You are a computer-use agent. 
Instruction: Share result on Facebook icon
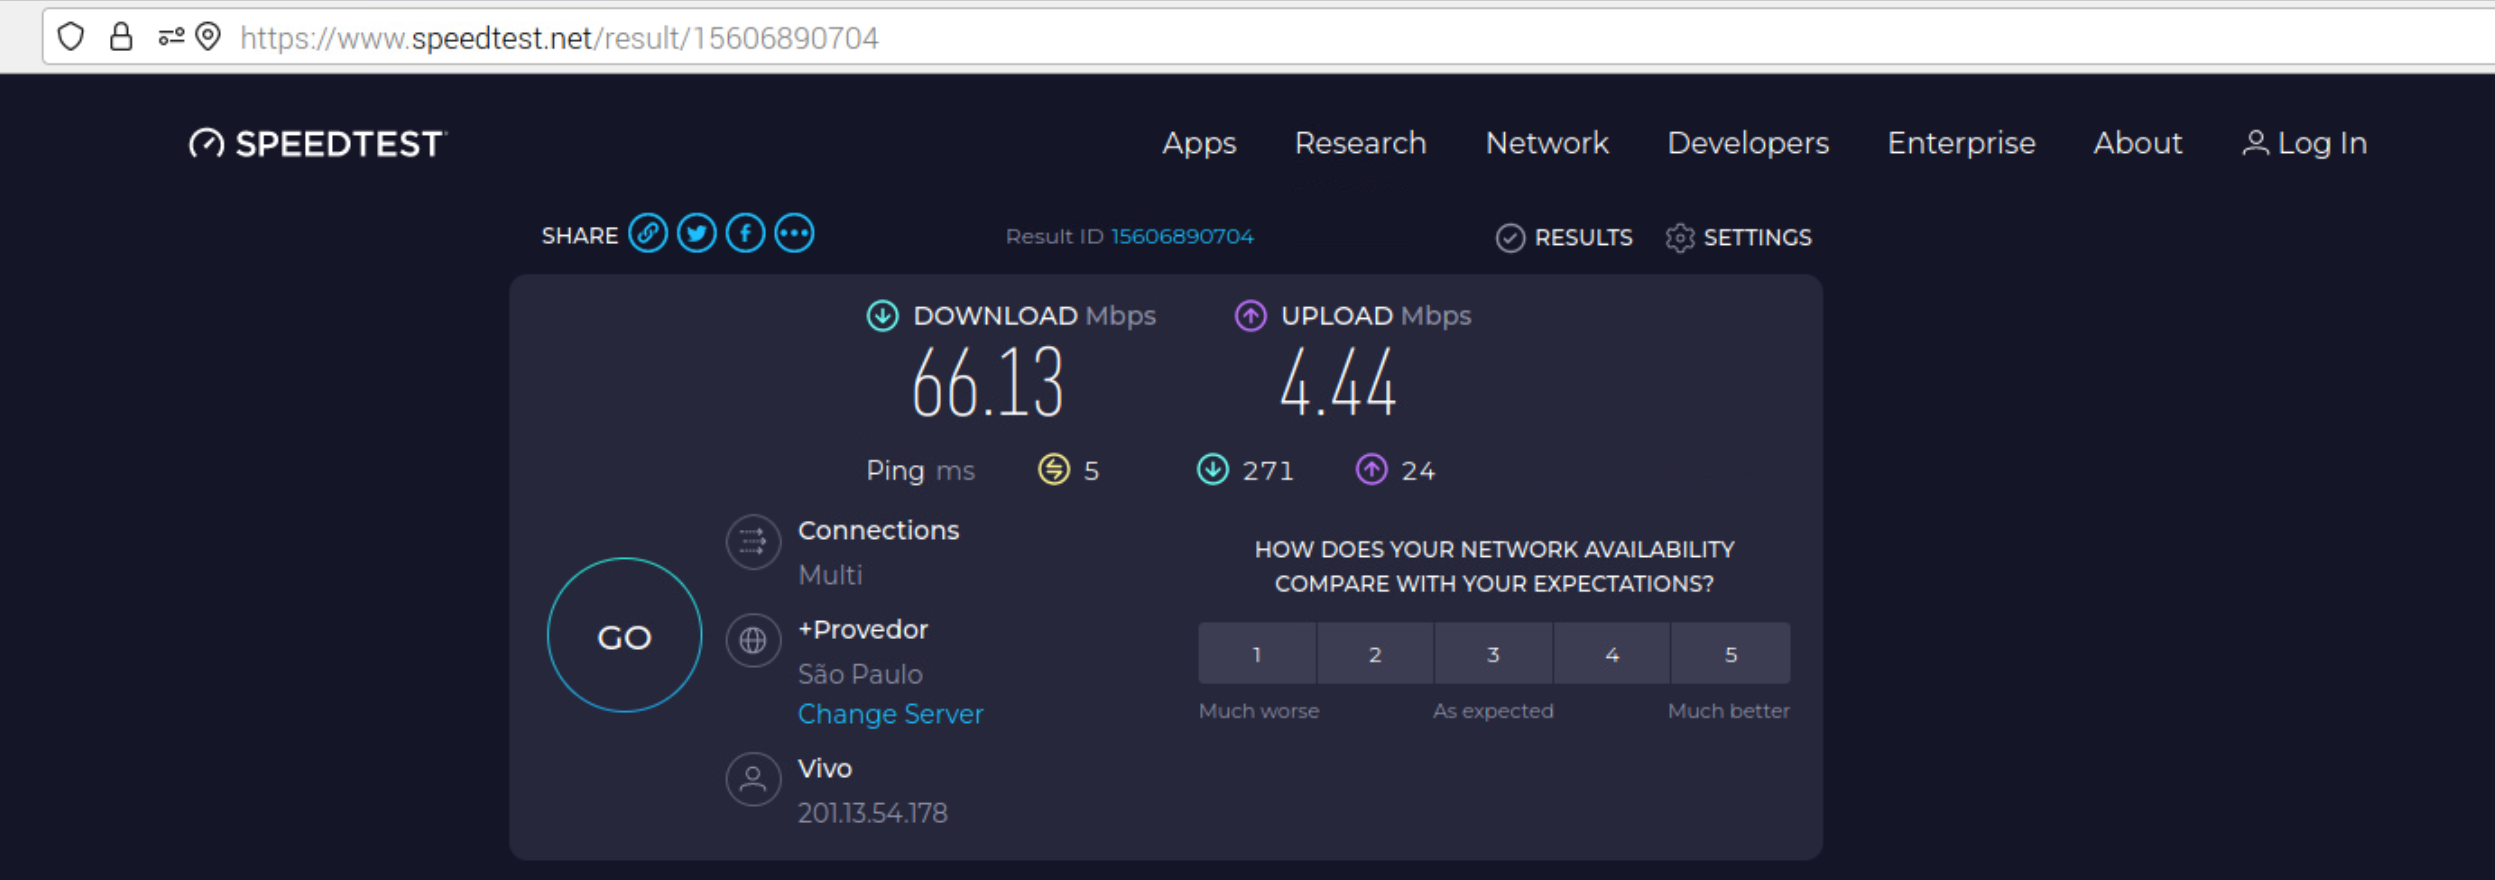(x=746, y=234)
